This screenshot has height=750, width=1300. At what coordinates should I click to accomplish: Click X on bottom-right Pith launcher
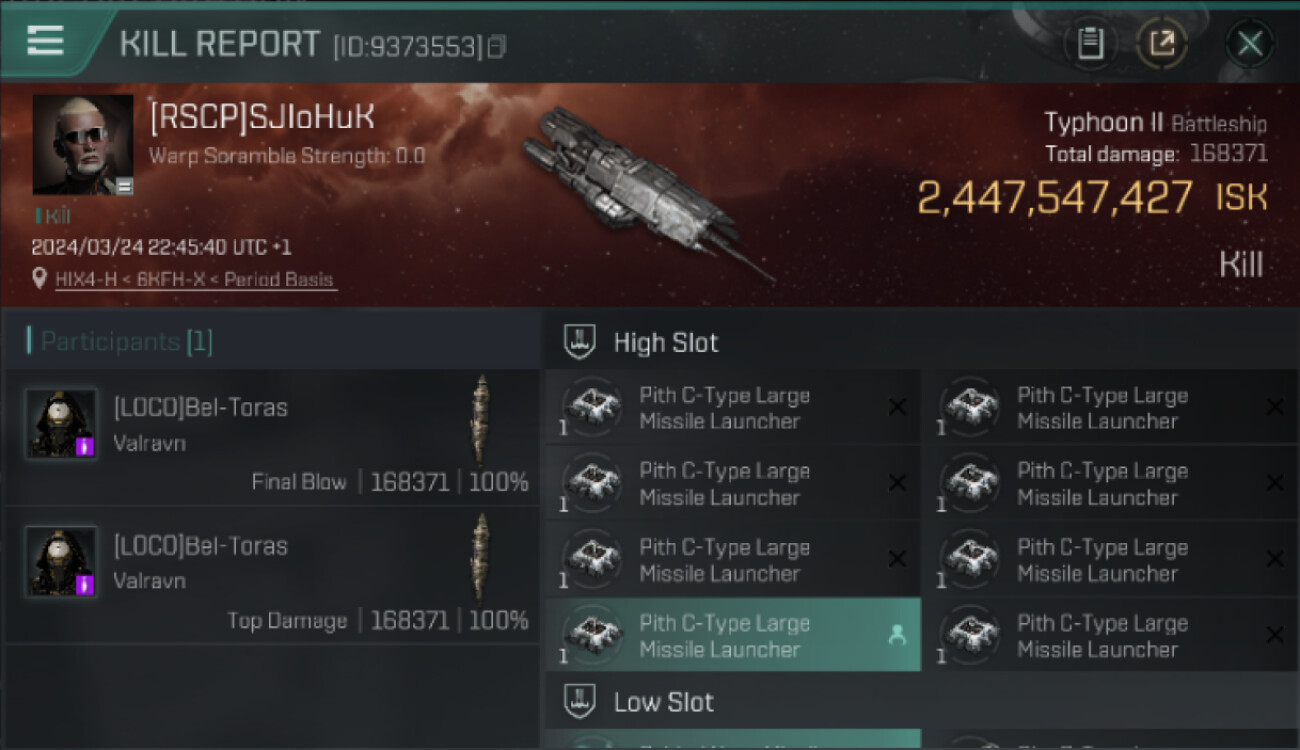click(x=1274, y=635)
